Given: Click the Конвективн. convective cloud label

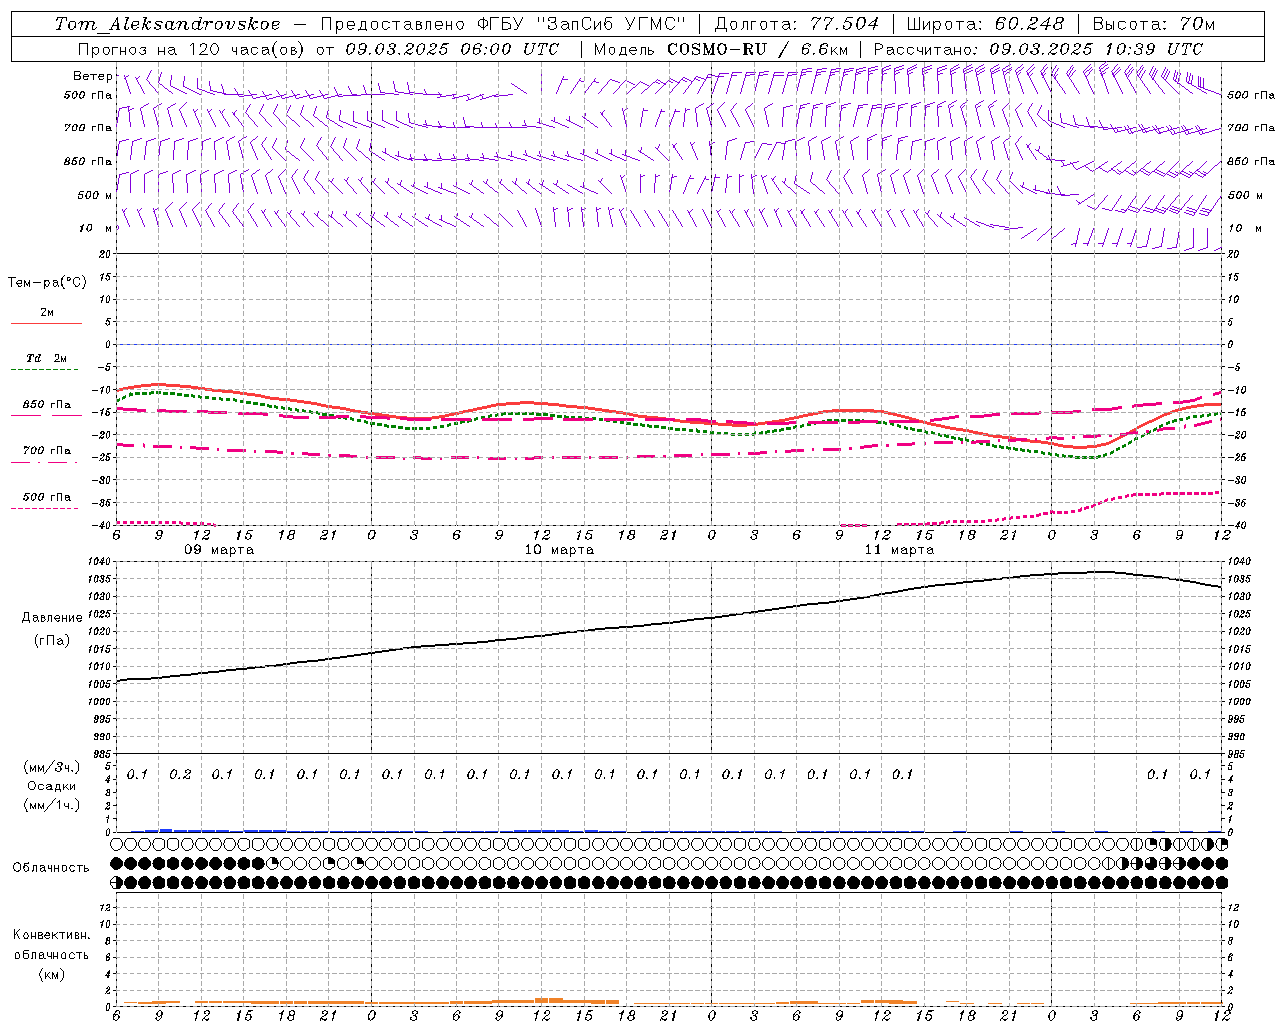Looking at the screenshot, I should pos(51,935).
